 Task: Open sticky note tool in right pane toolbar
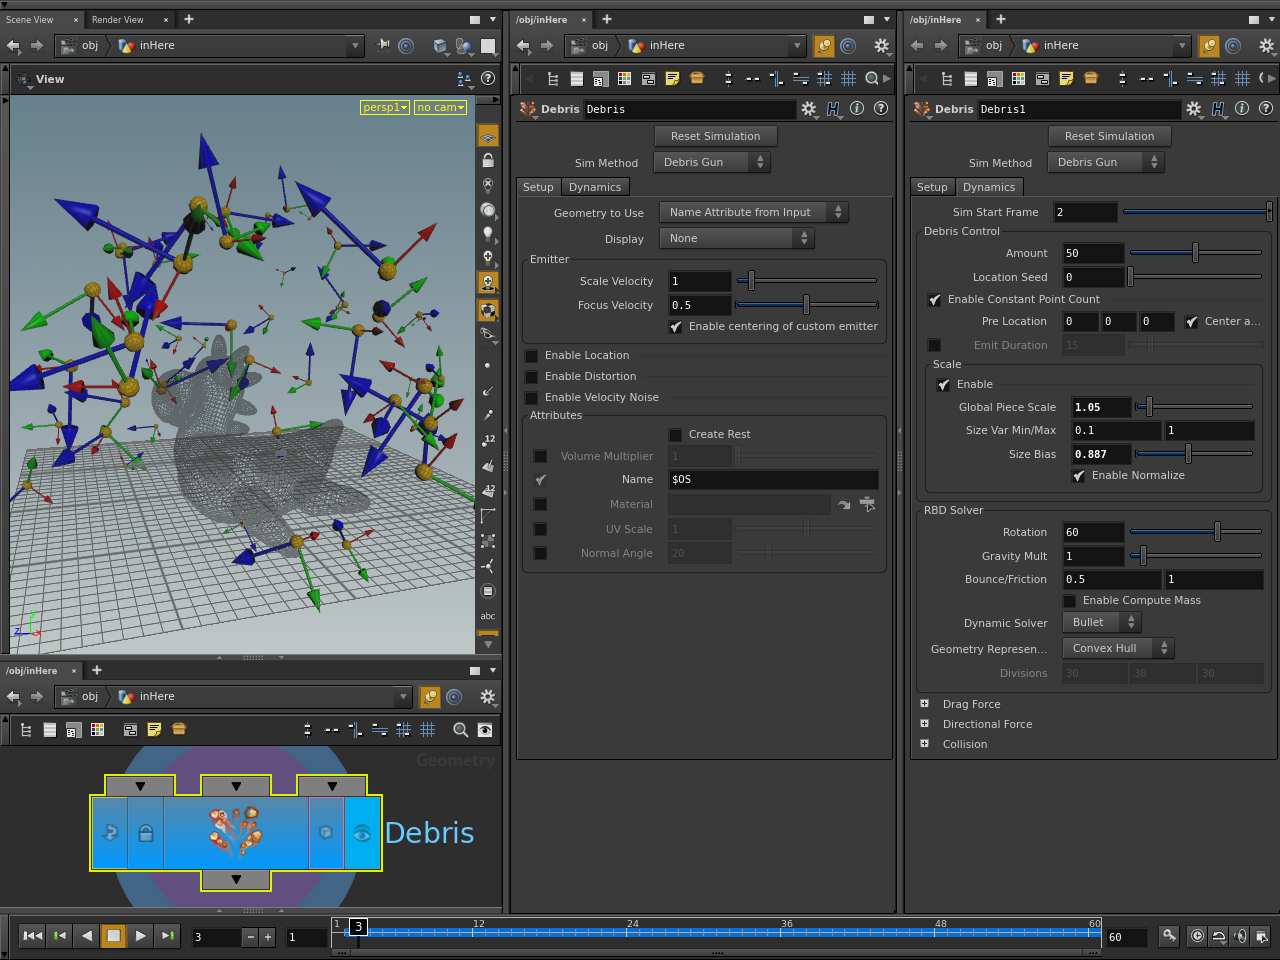tap(1066, 78)
